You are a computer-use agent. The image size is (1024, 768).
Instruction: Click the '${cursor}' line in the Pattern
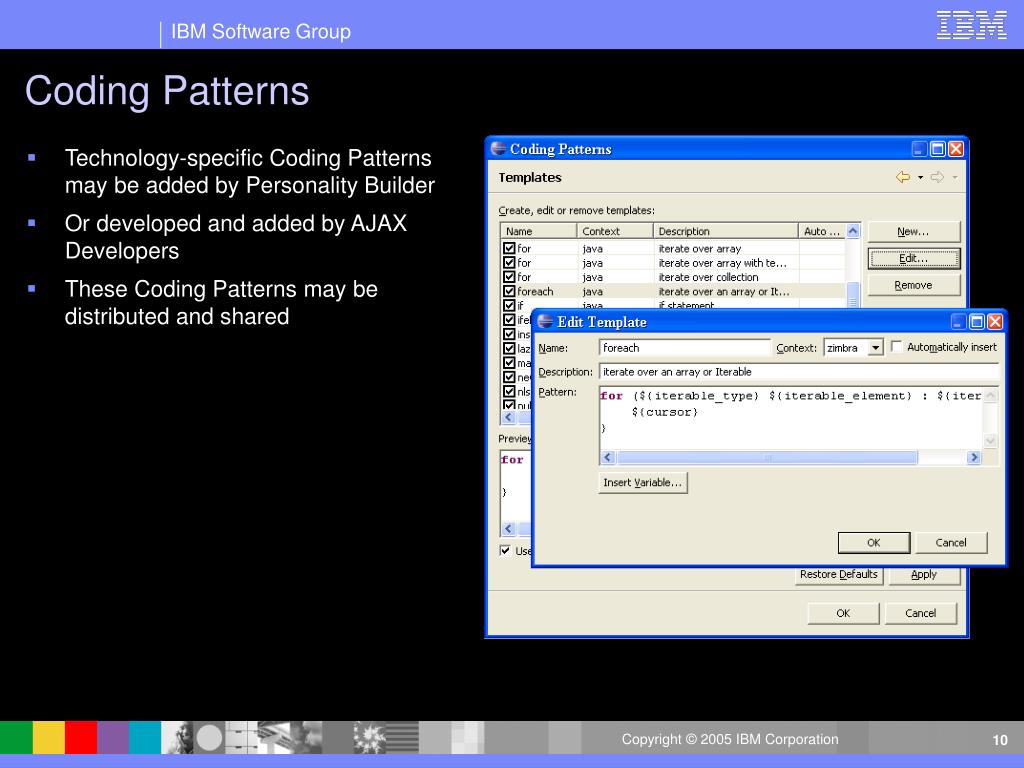(665, 412)
